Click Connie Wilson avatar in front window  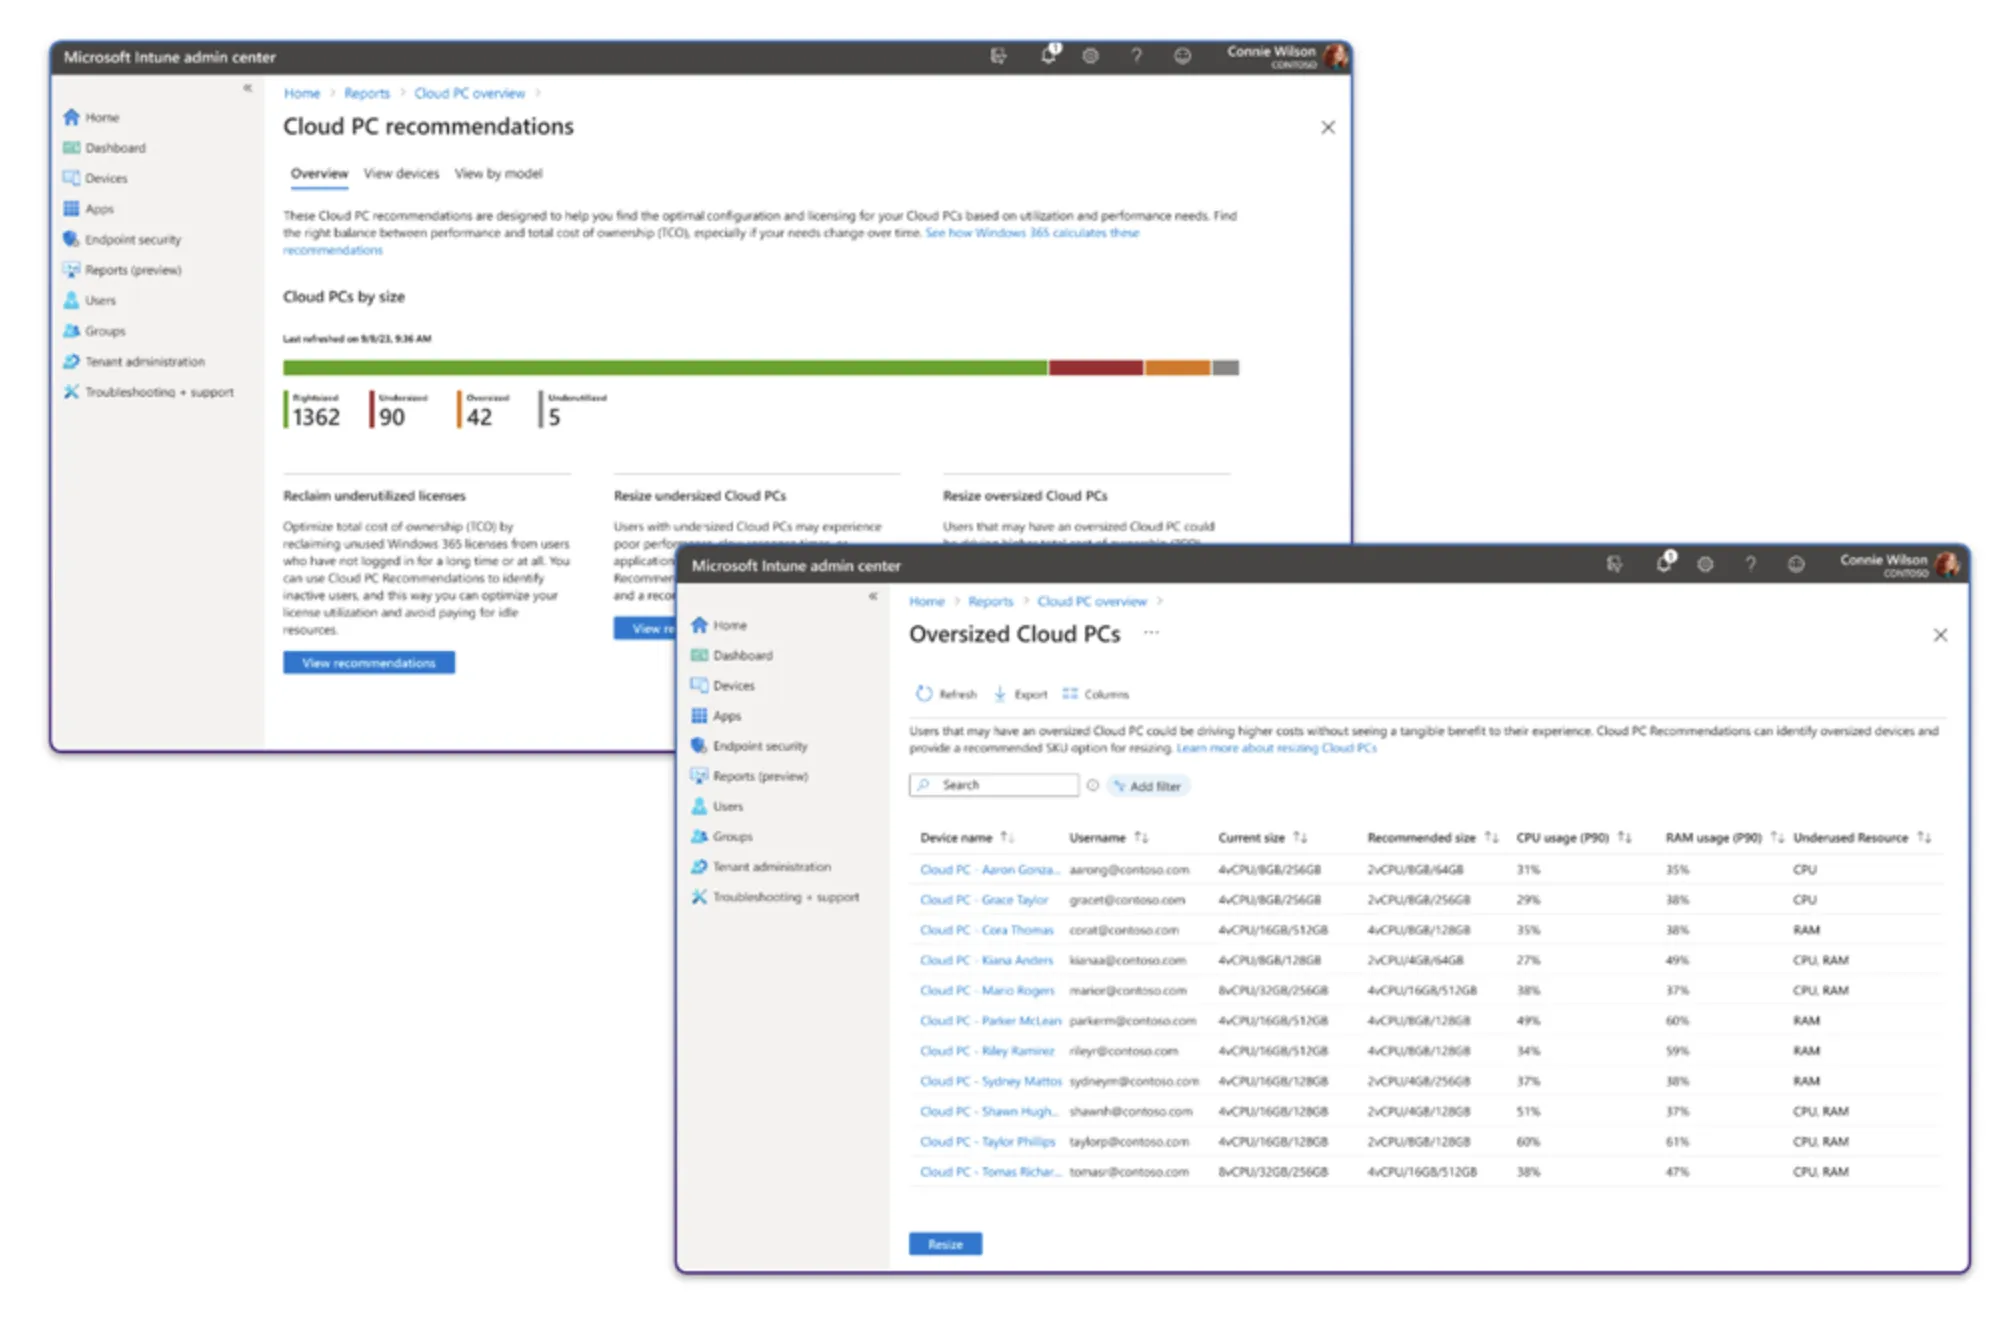pos(1947,564)
